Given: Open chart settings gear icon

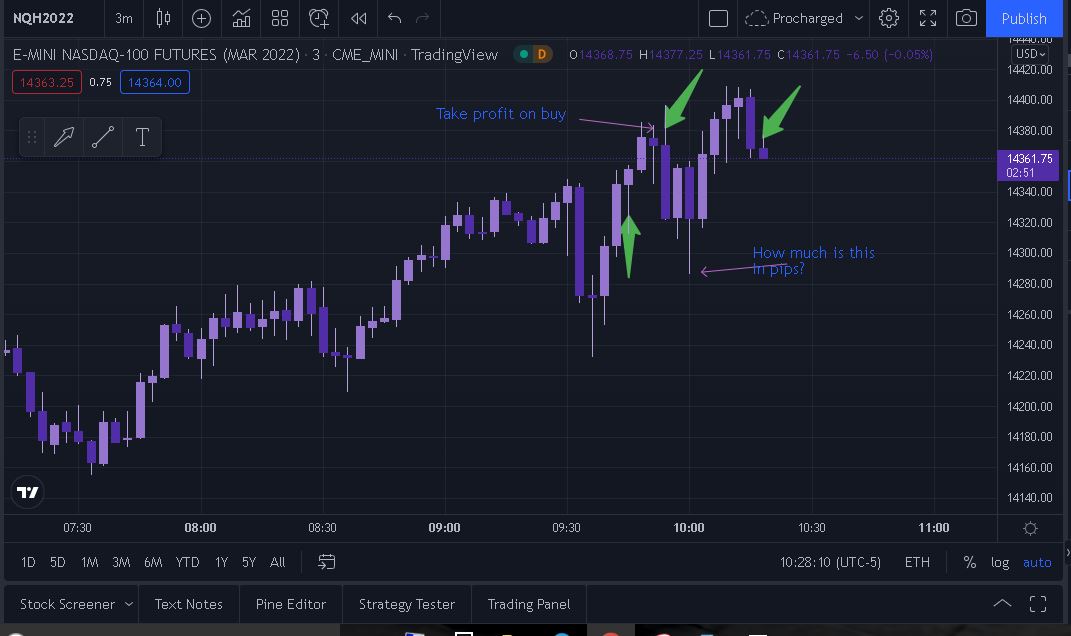Looking at the screenshot, I should click(889, 18).
